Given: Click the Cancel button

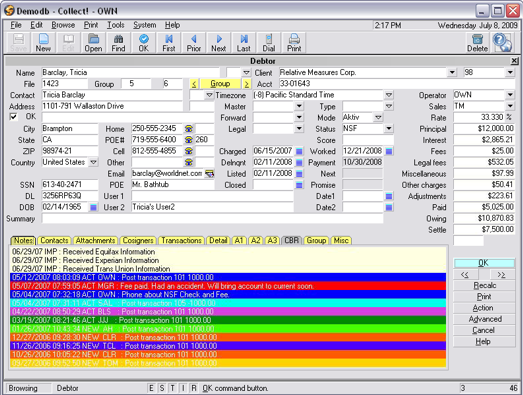Looking at the screenshot, I should point(484,330).
